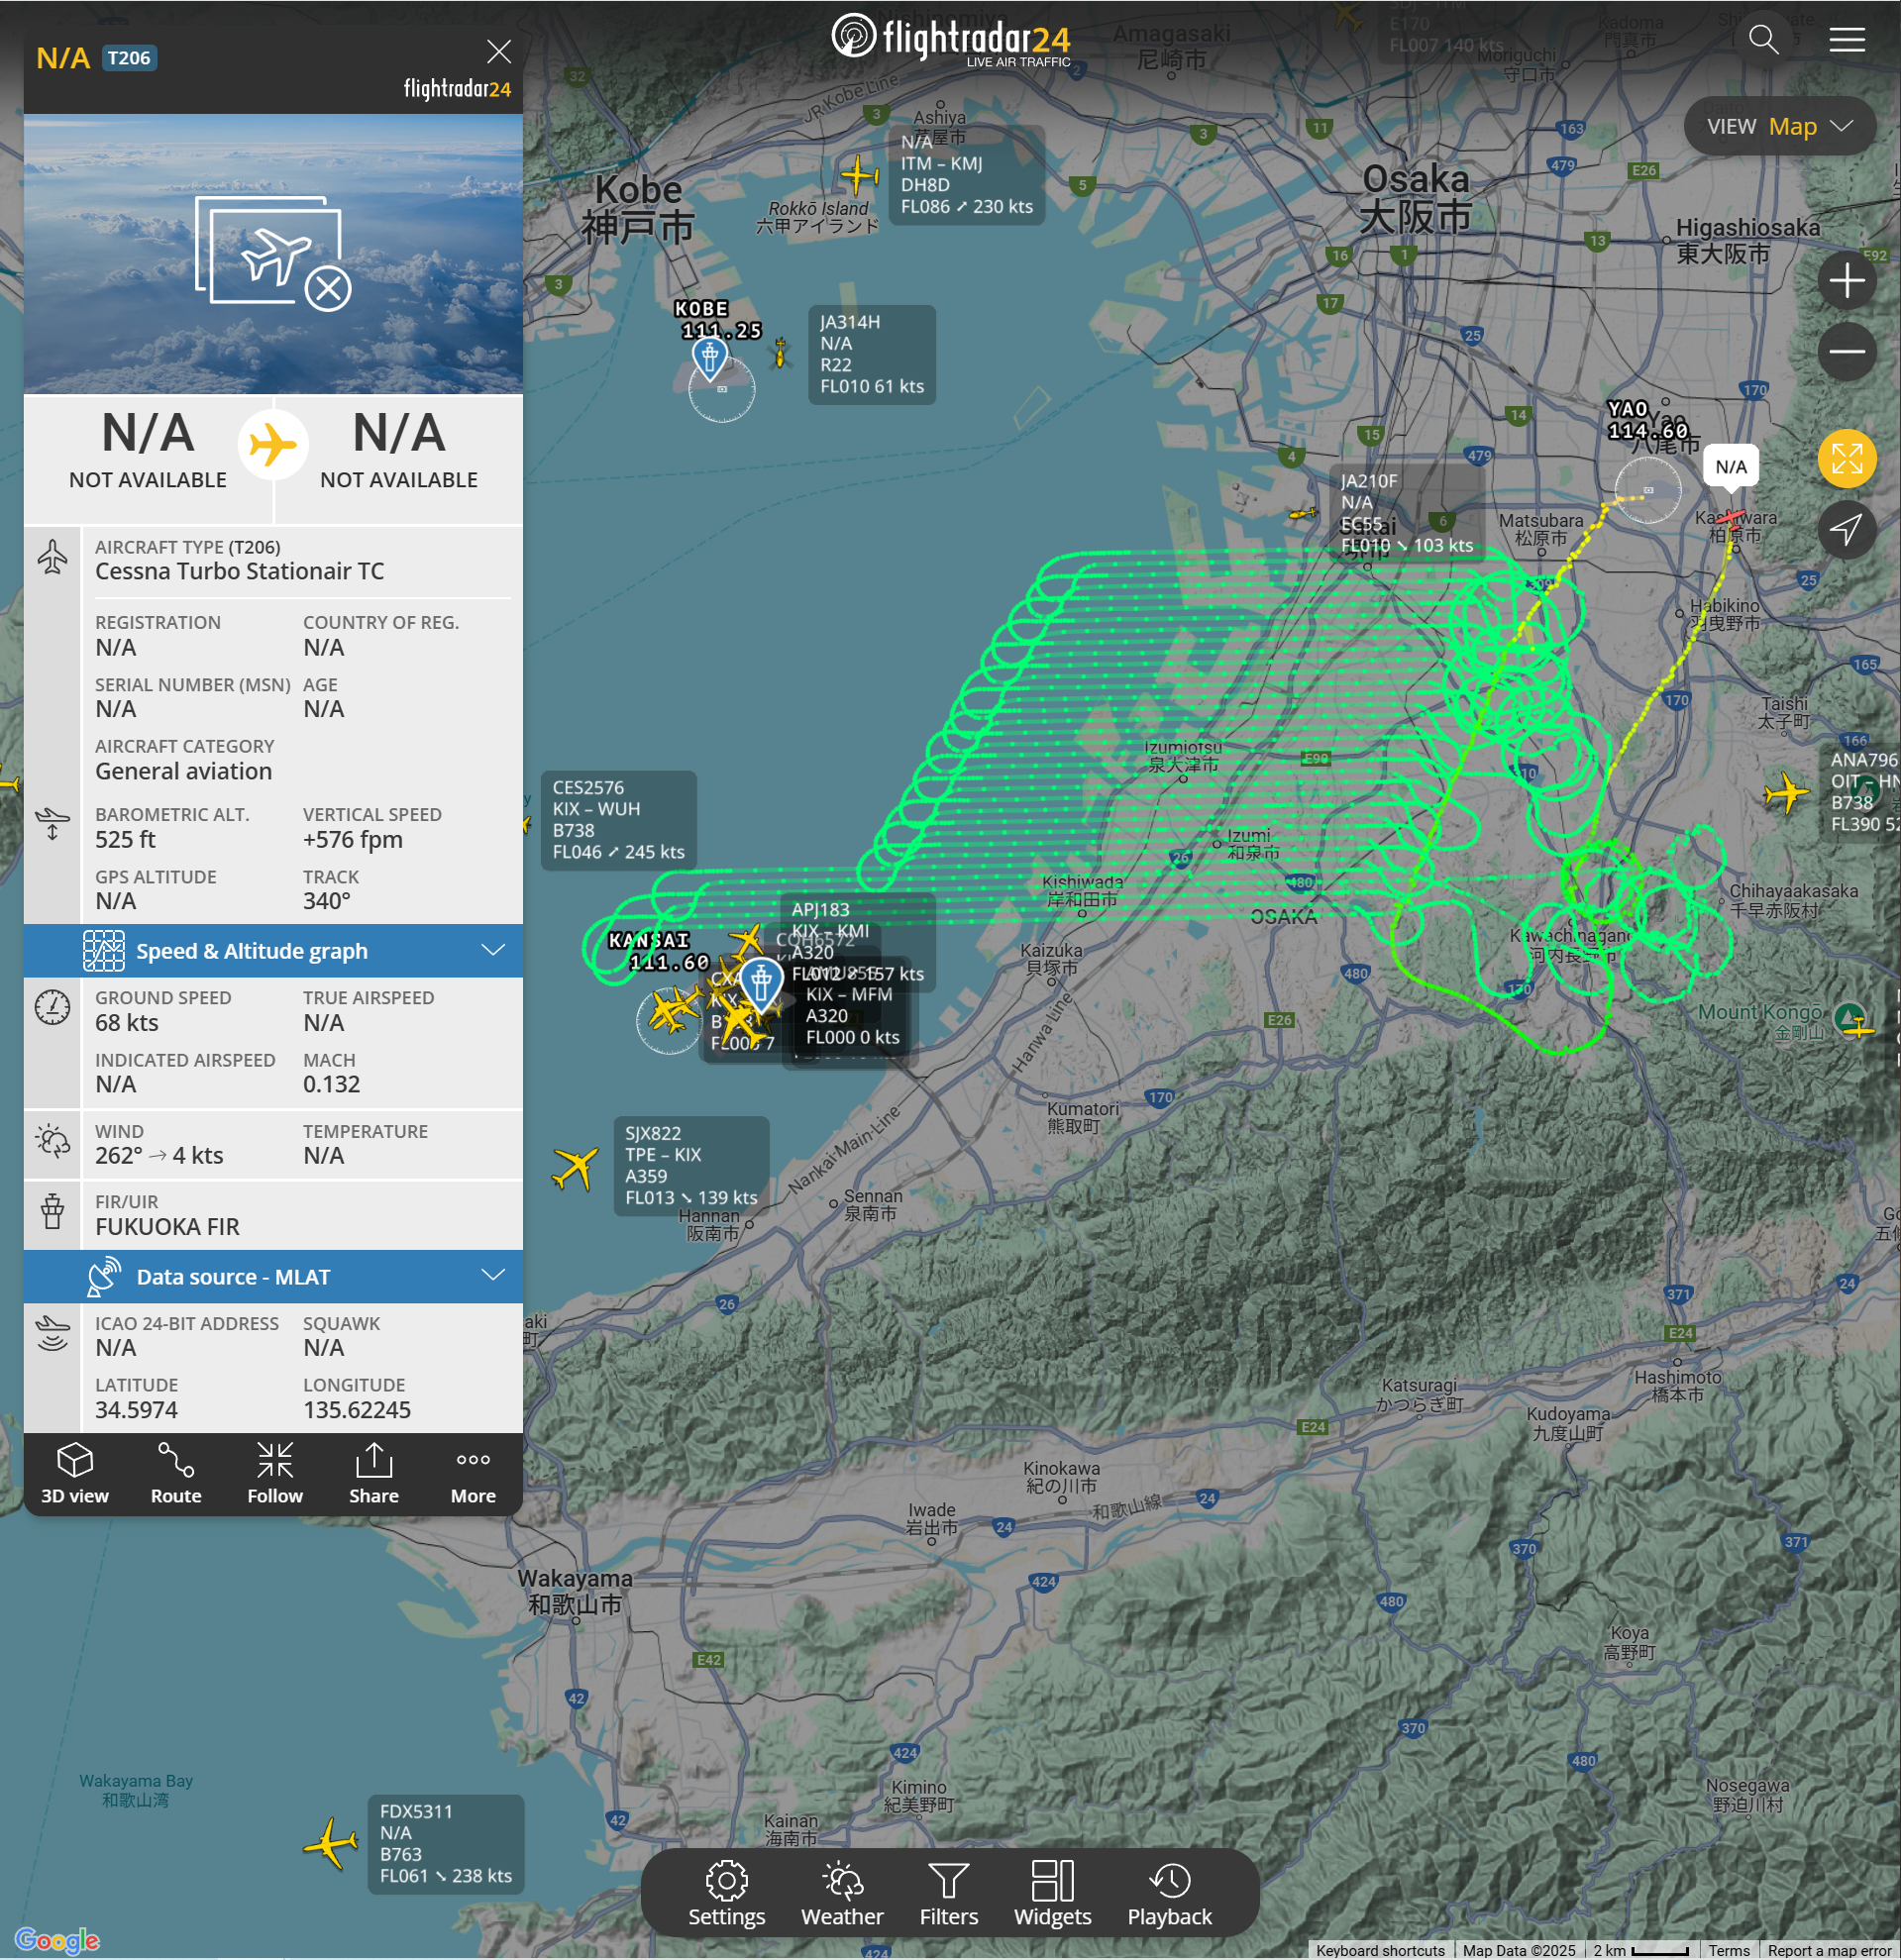Select the KOBE airport tower marker
The width and height of the screenshot is (1901, 1960).
(709, 358)
